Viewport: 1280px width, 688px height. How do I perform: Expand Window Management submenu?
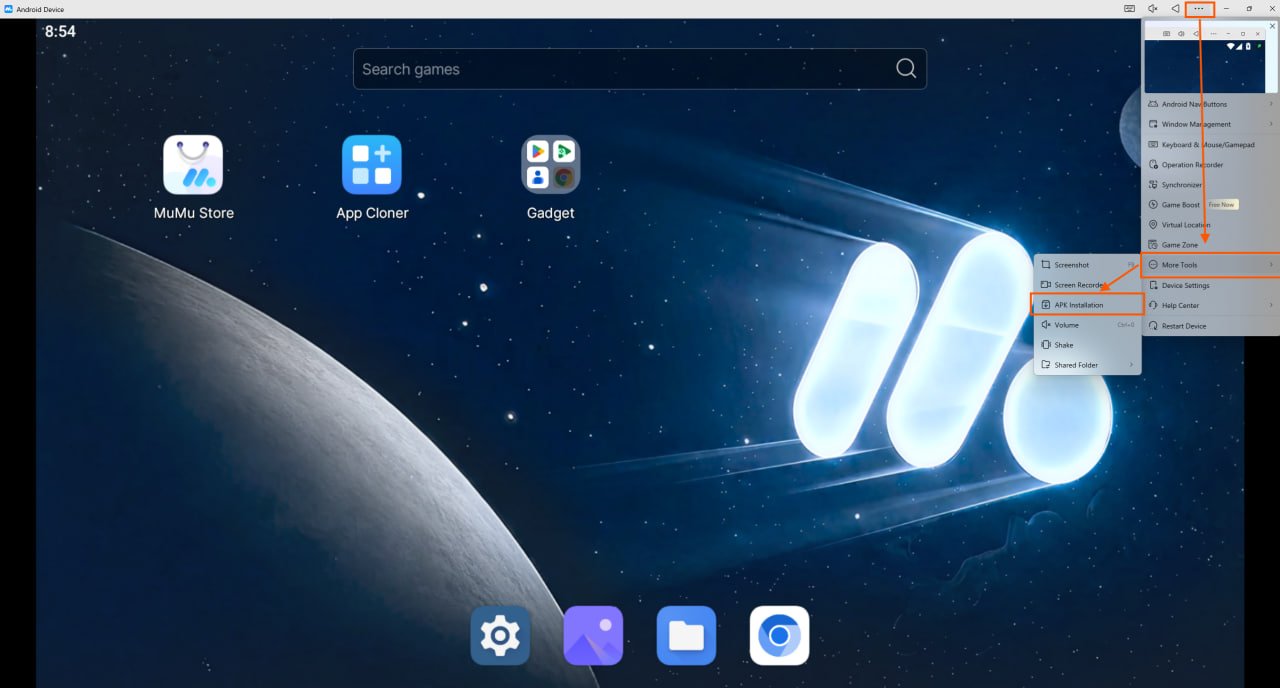1211,124
